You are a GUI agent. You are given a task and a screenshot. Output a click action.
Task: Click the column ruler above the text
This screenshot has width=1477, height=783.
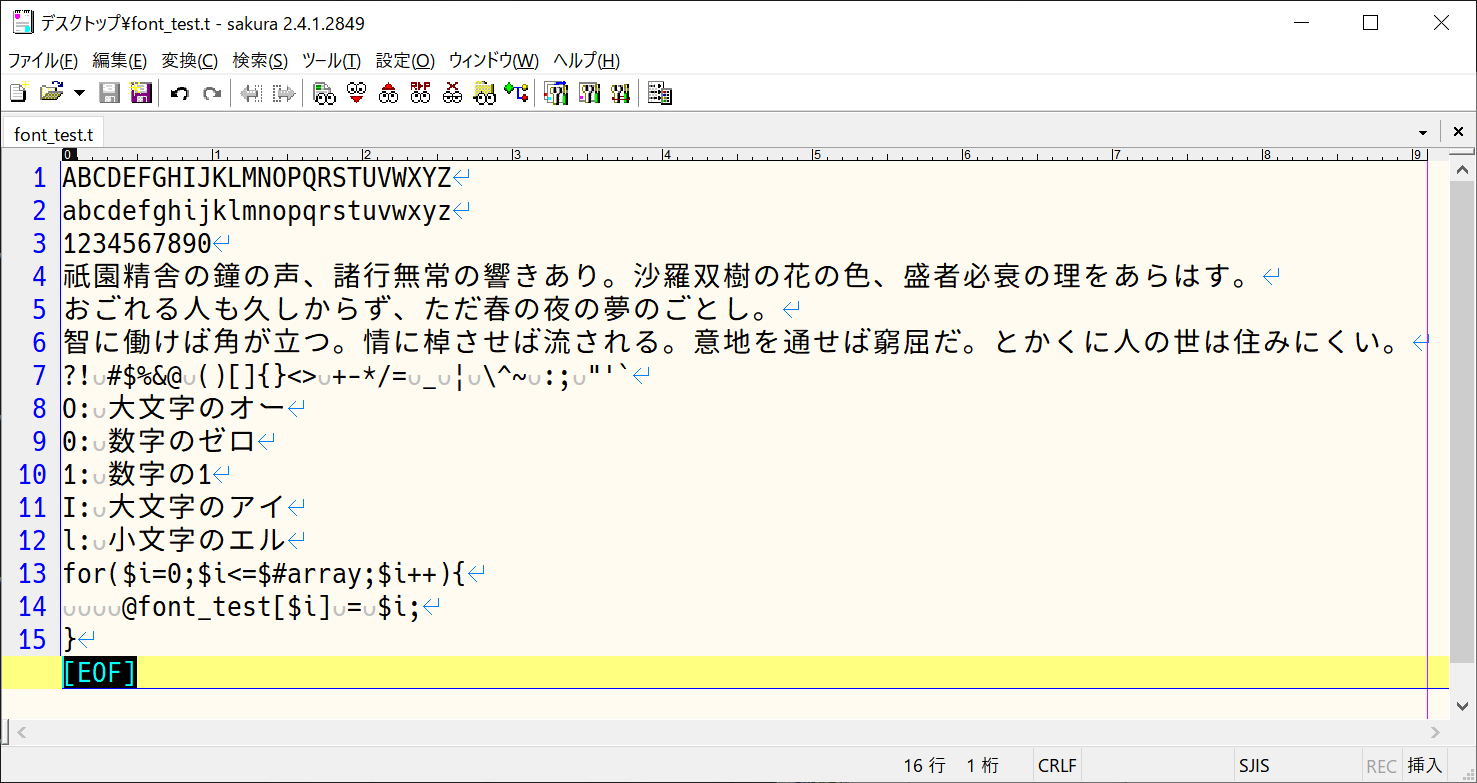point(745,155)
